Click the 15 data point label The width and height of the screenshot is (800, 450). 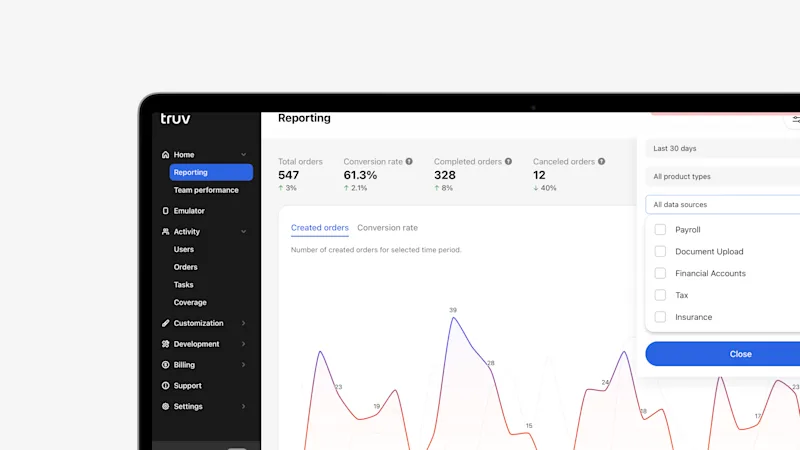coord(529,426)
